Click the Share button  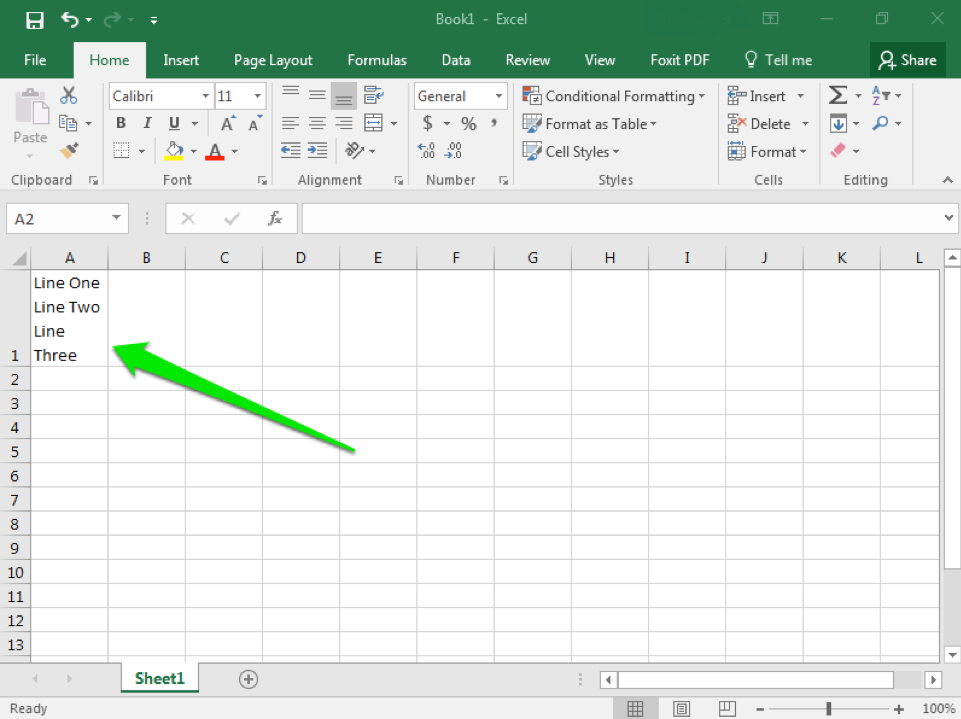point(907,60)
